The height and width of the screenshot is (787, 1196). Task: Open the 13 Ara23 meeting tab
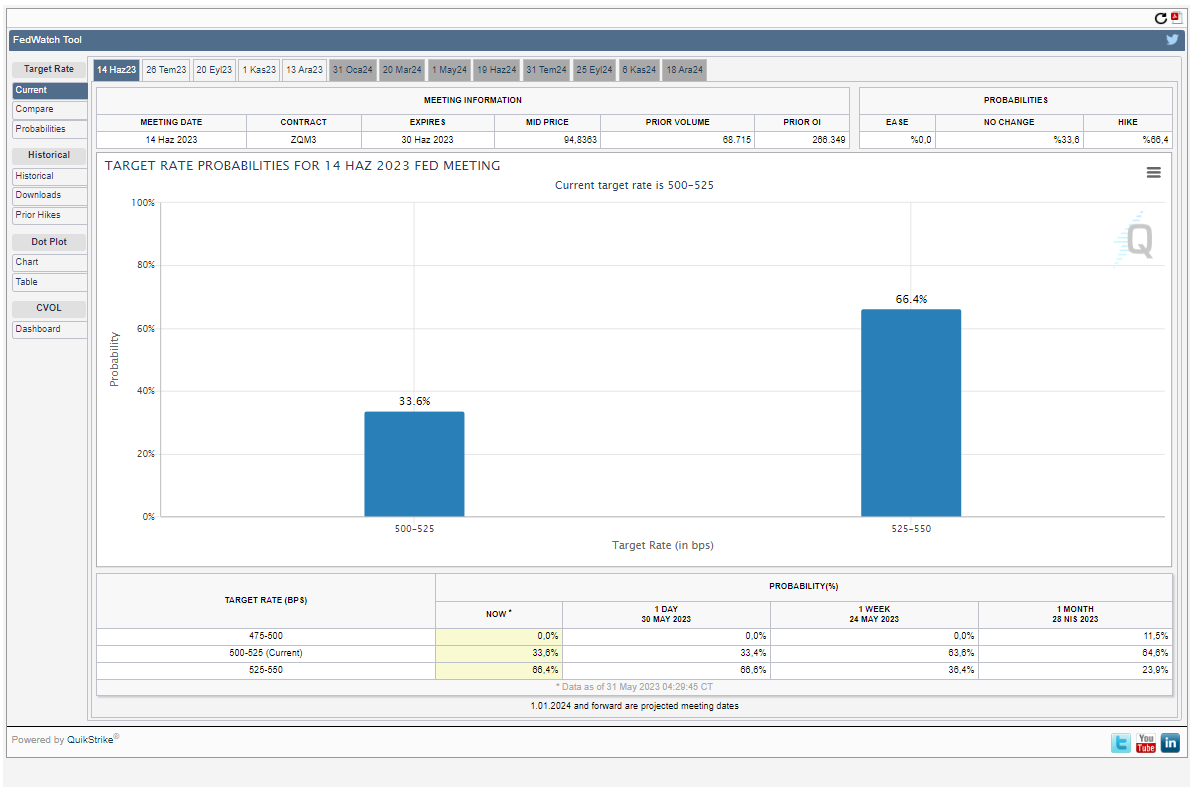[304, 70]
